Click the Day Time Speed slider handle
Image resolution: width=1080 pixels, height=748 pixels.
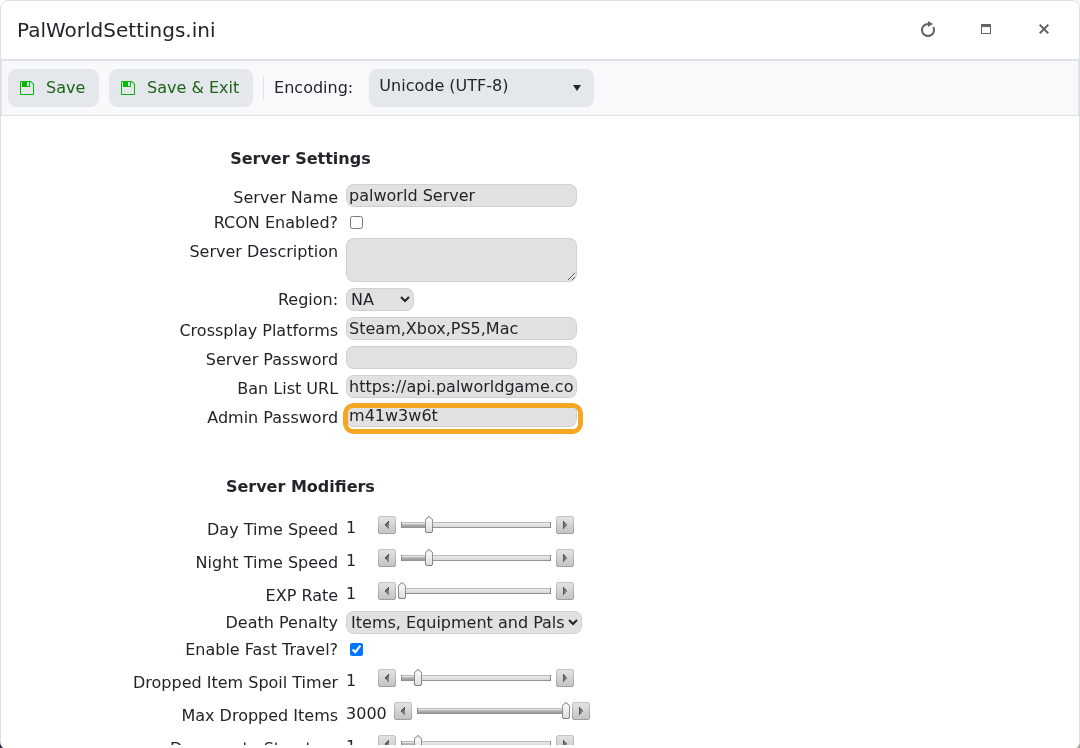coord(428,526)
